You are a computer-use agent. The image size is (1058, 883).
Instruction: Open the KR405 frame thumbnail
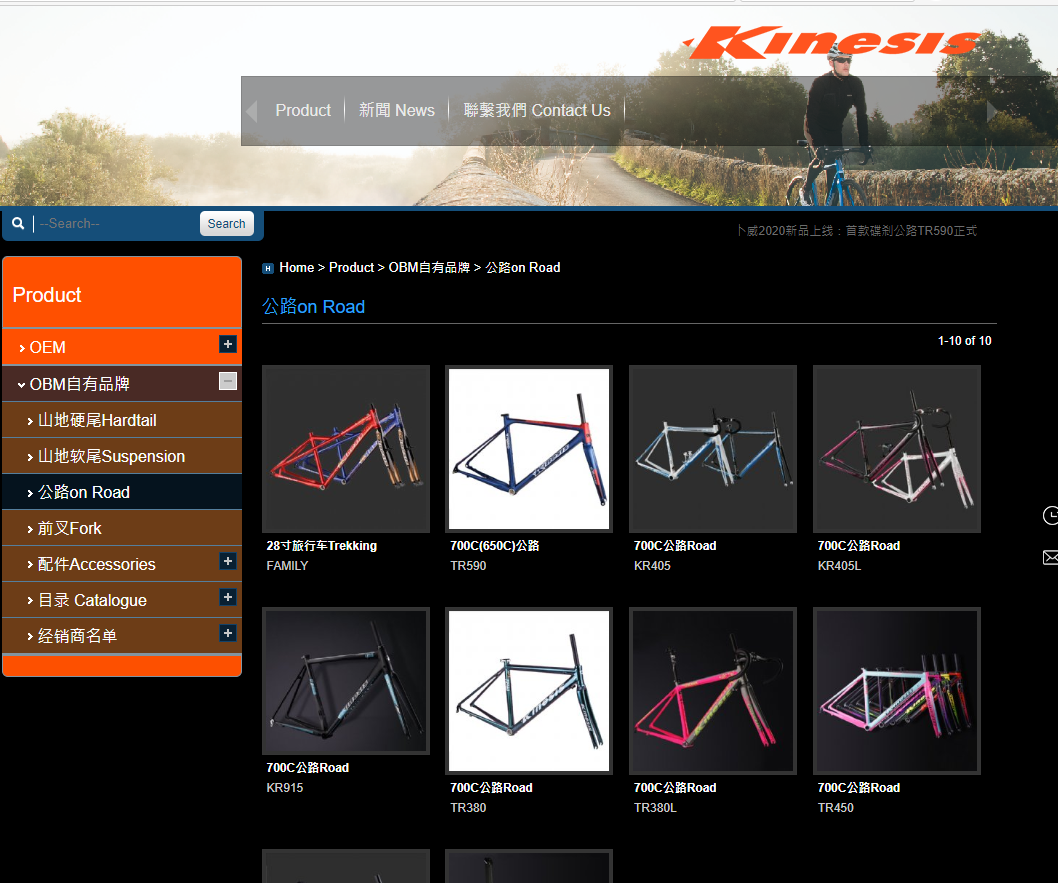(x=713, y=449)
